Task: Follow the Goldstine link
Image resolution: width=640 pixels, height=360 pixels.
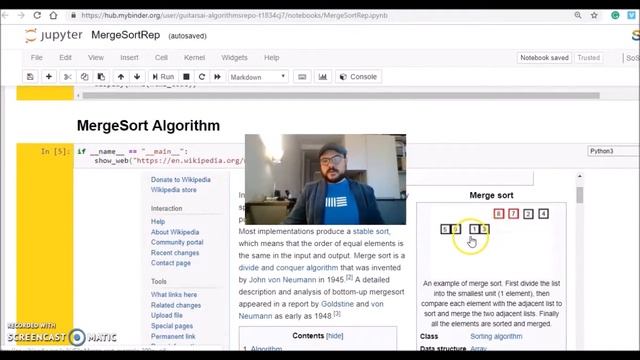Action: (338, 304)
